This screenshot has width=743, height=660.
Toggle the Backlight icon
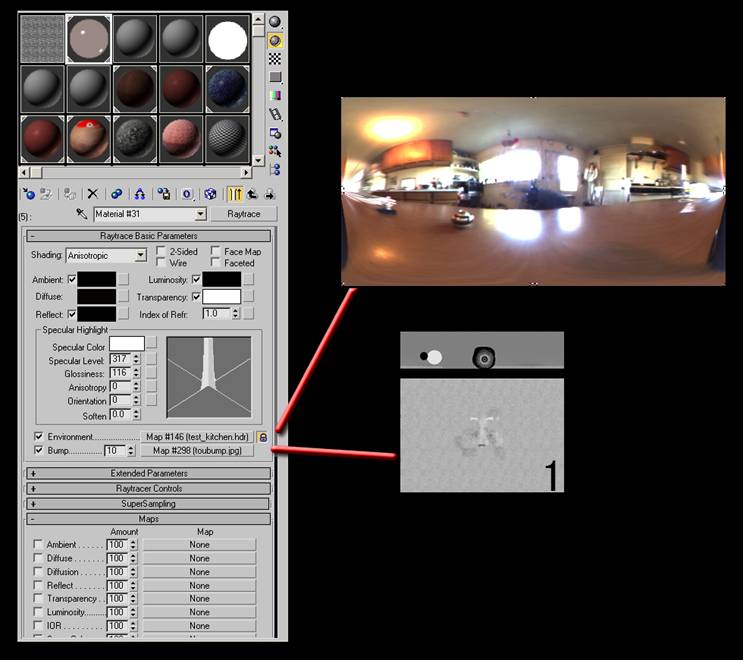coord(275,41)
